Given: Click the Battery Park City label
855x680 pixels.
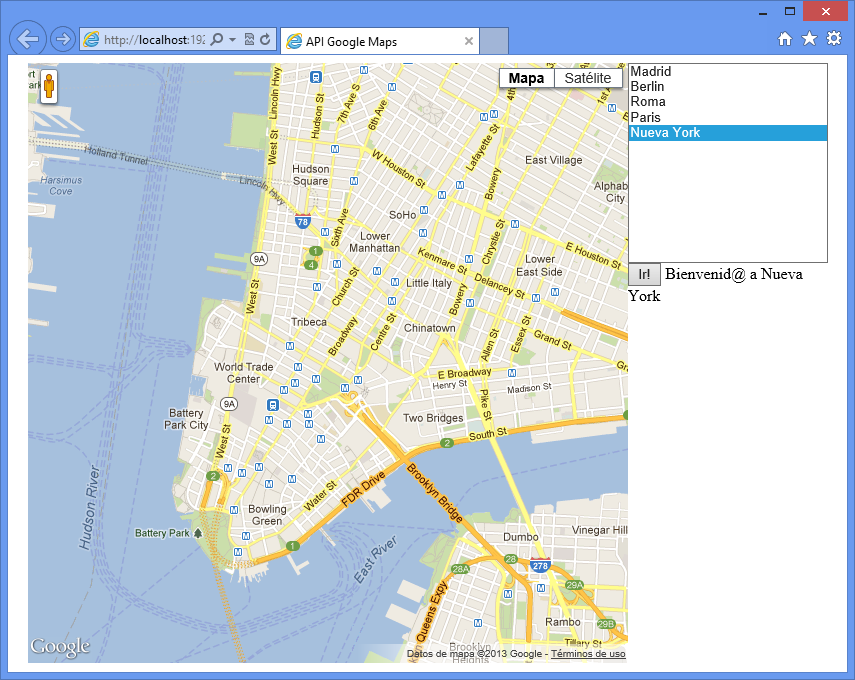Looking at the screenshot, I should (186, 419).
